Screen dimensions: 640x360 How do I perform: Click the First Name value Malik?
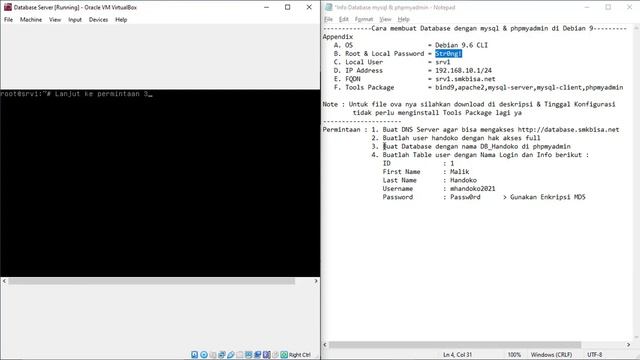460,172
